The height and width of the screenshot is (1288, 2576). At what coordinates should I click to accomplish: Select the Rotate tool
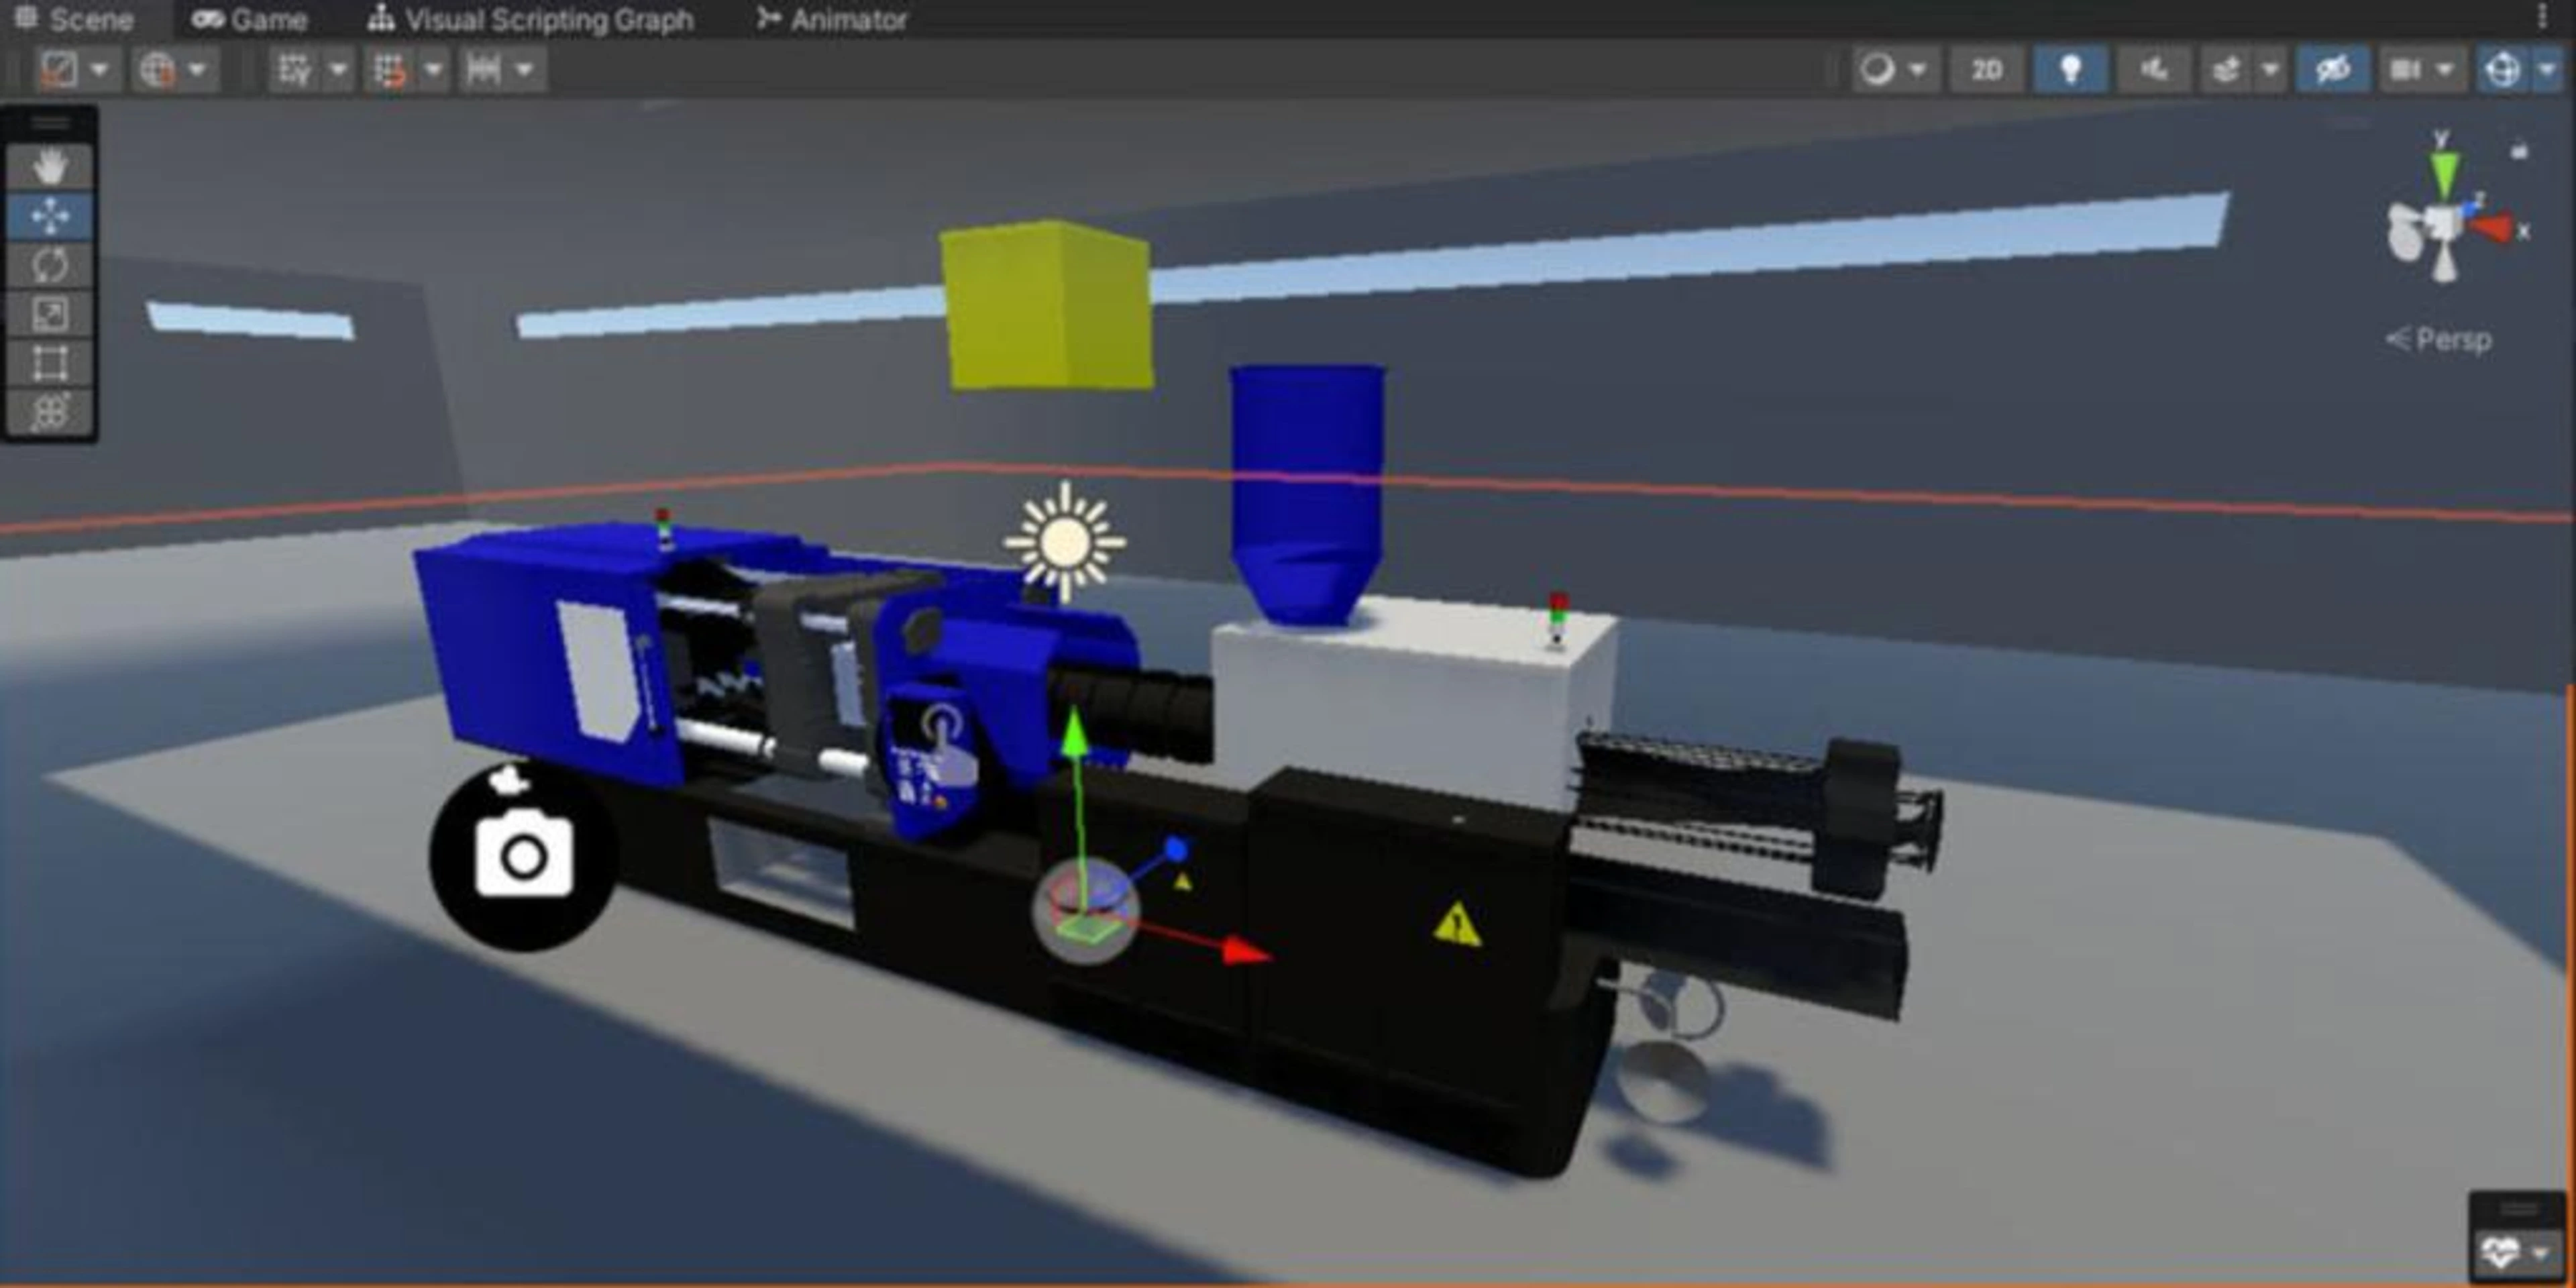pyautogui.click(x=50, y=265)
